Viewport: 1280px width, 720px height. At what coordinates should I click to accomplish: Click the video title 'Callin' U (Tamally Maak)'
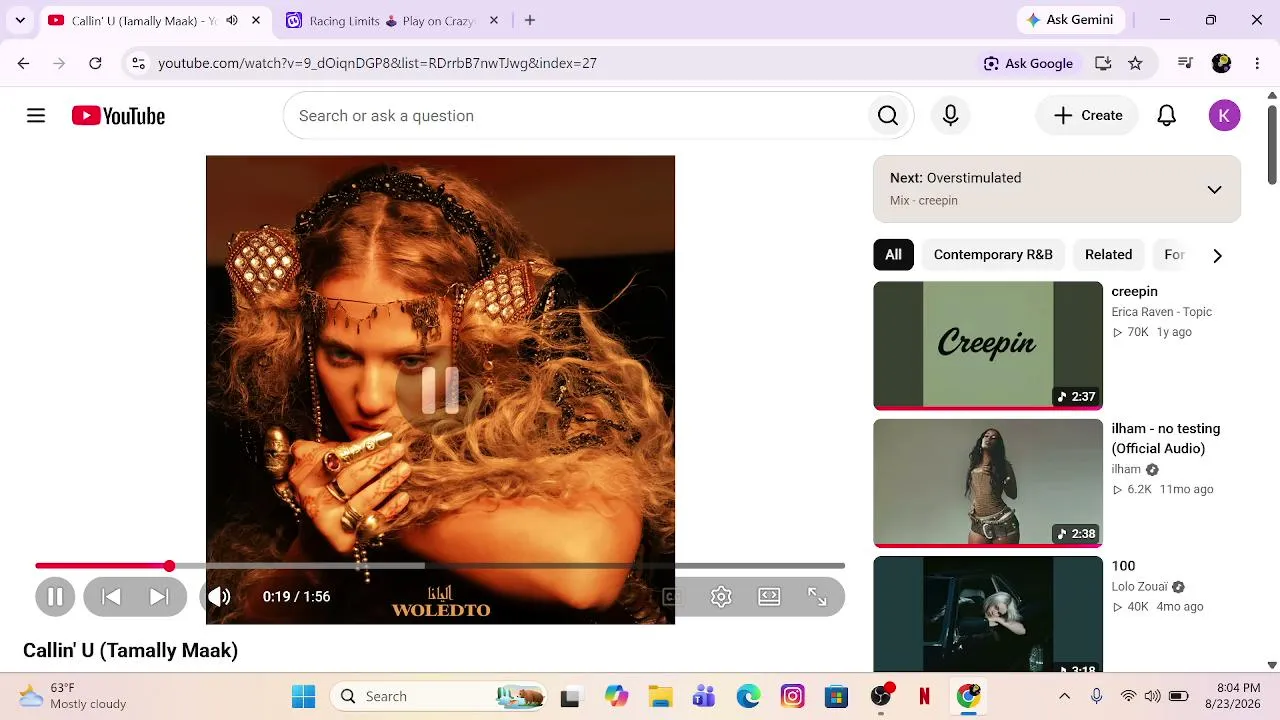pos(130,651)
